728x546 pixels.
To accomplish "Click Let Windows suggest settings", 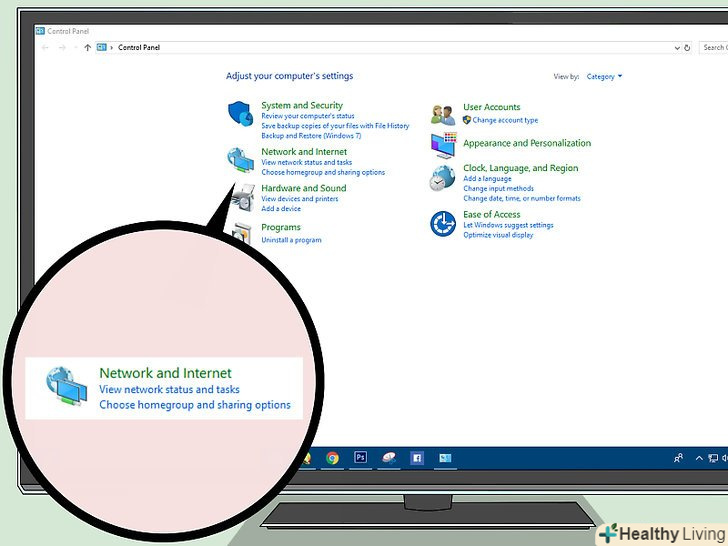I will [508, 225].
